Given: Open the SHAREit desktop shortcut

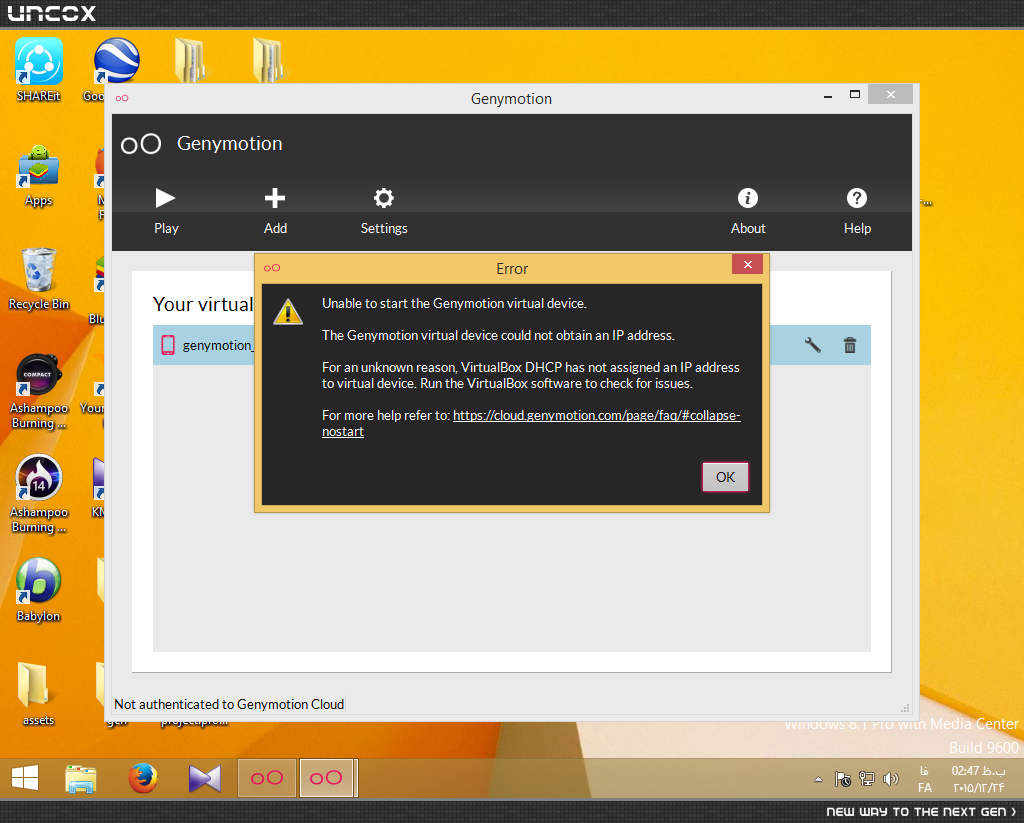Looking at the screenshot, I should pyautogui.click(x=39, y=70).
